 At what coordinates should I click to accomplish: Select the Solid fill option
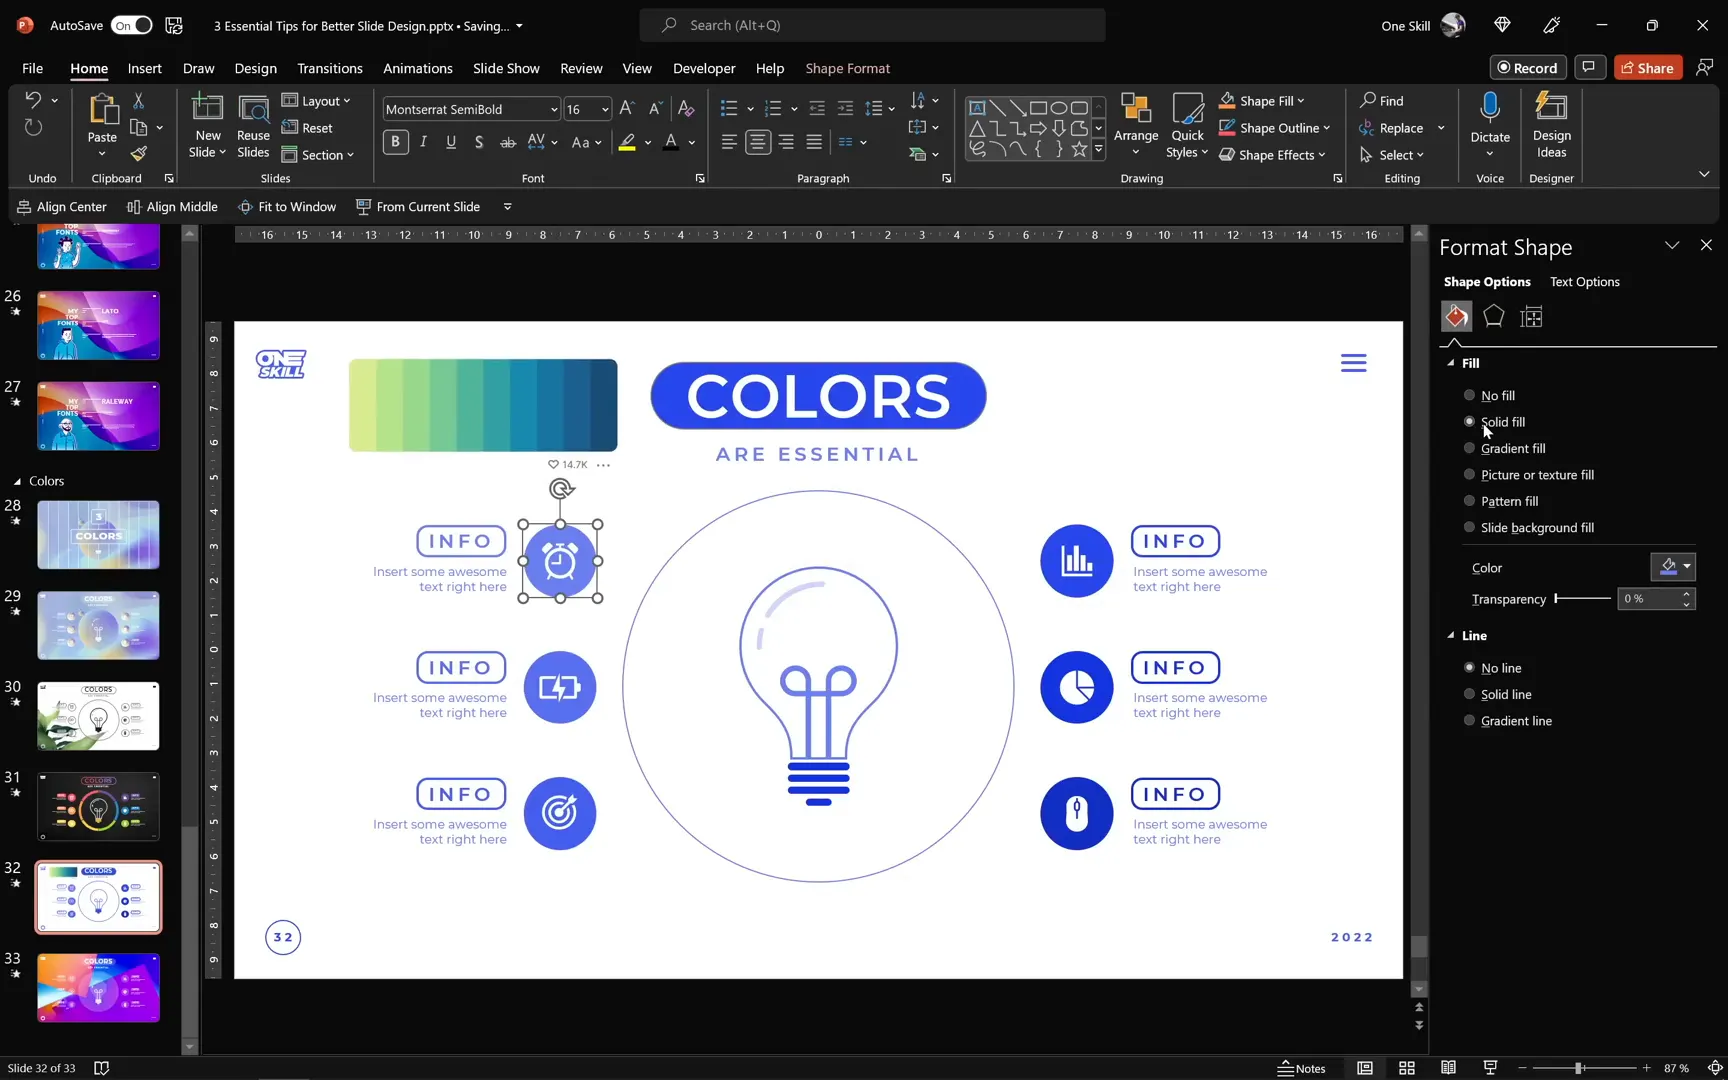[1494, 422]
